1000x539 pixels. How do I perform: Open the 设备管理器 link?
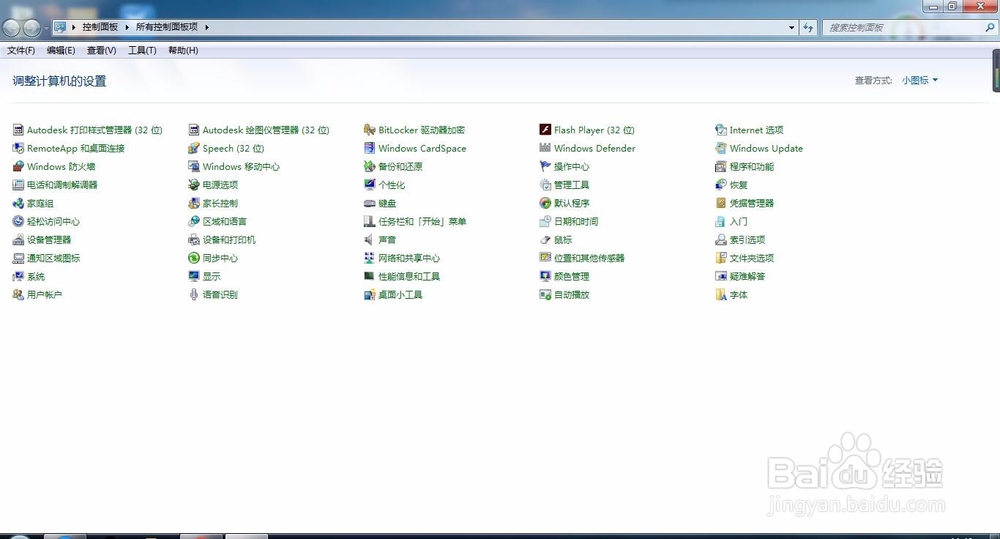(49, 240)
